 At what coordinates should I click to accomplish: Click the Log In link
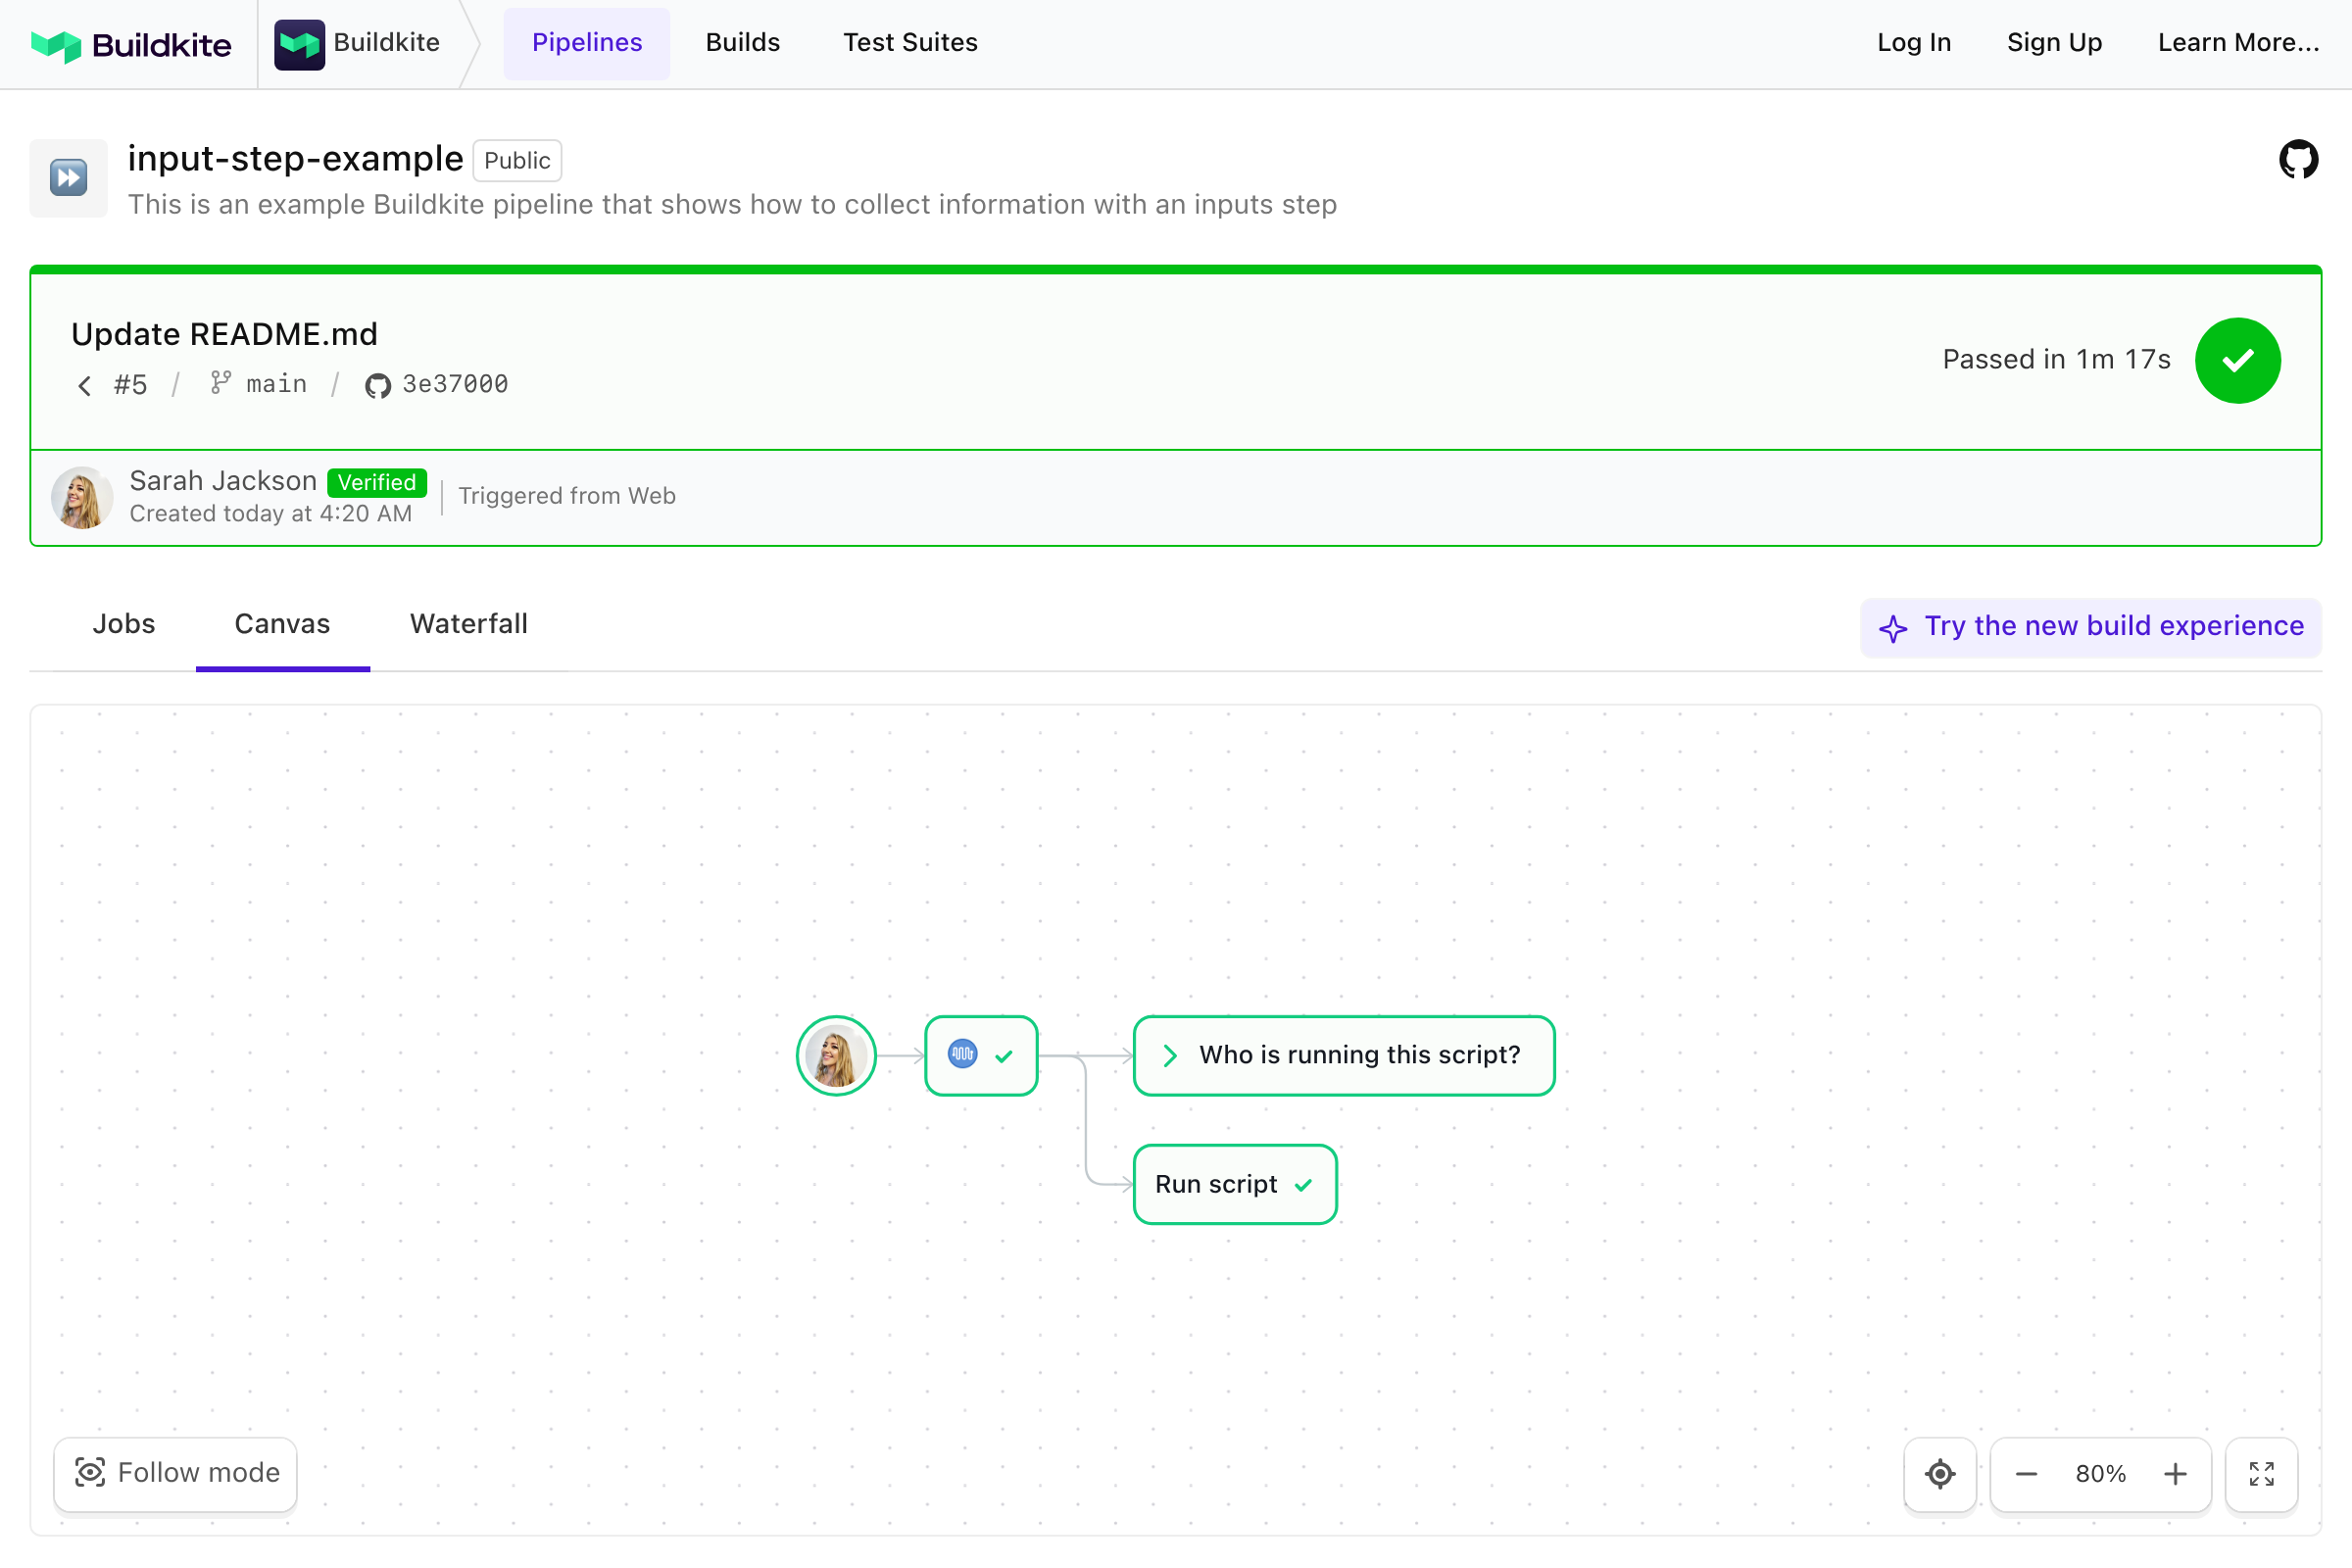pos(1913,43)
